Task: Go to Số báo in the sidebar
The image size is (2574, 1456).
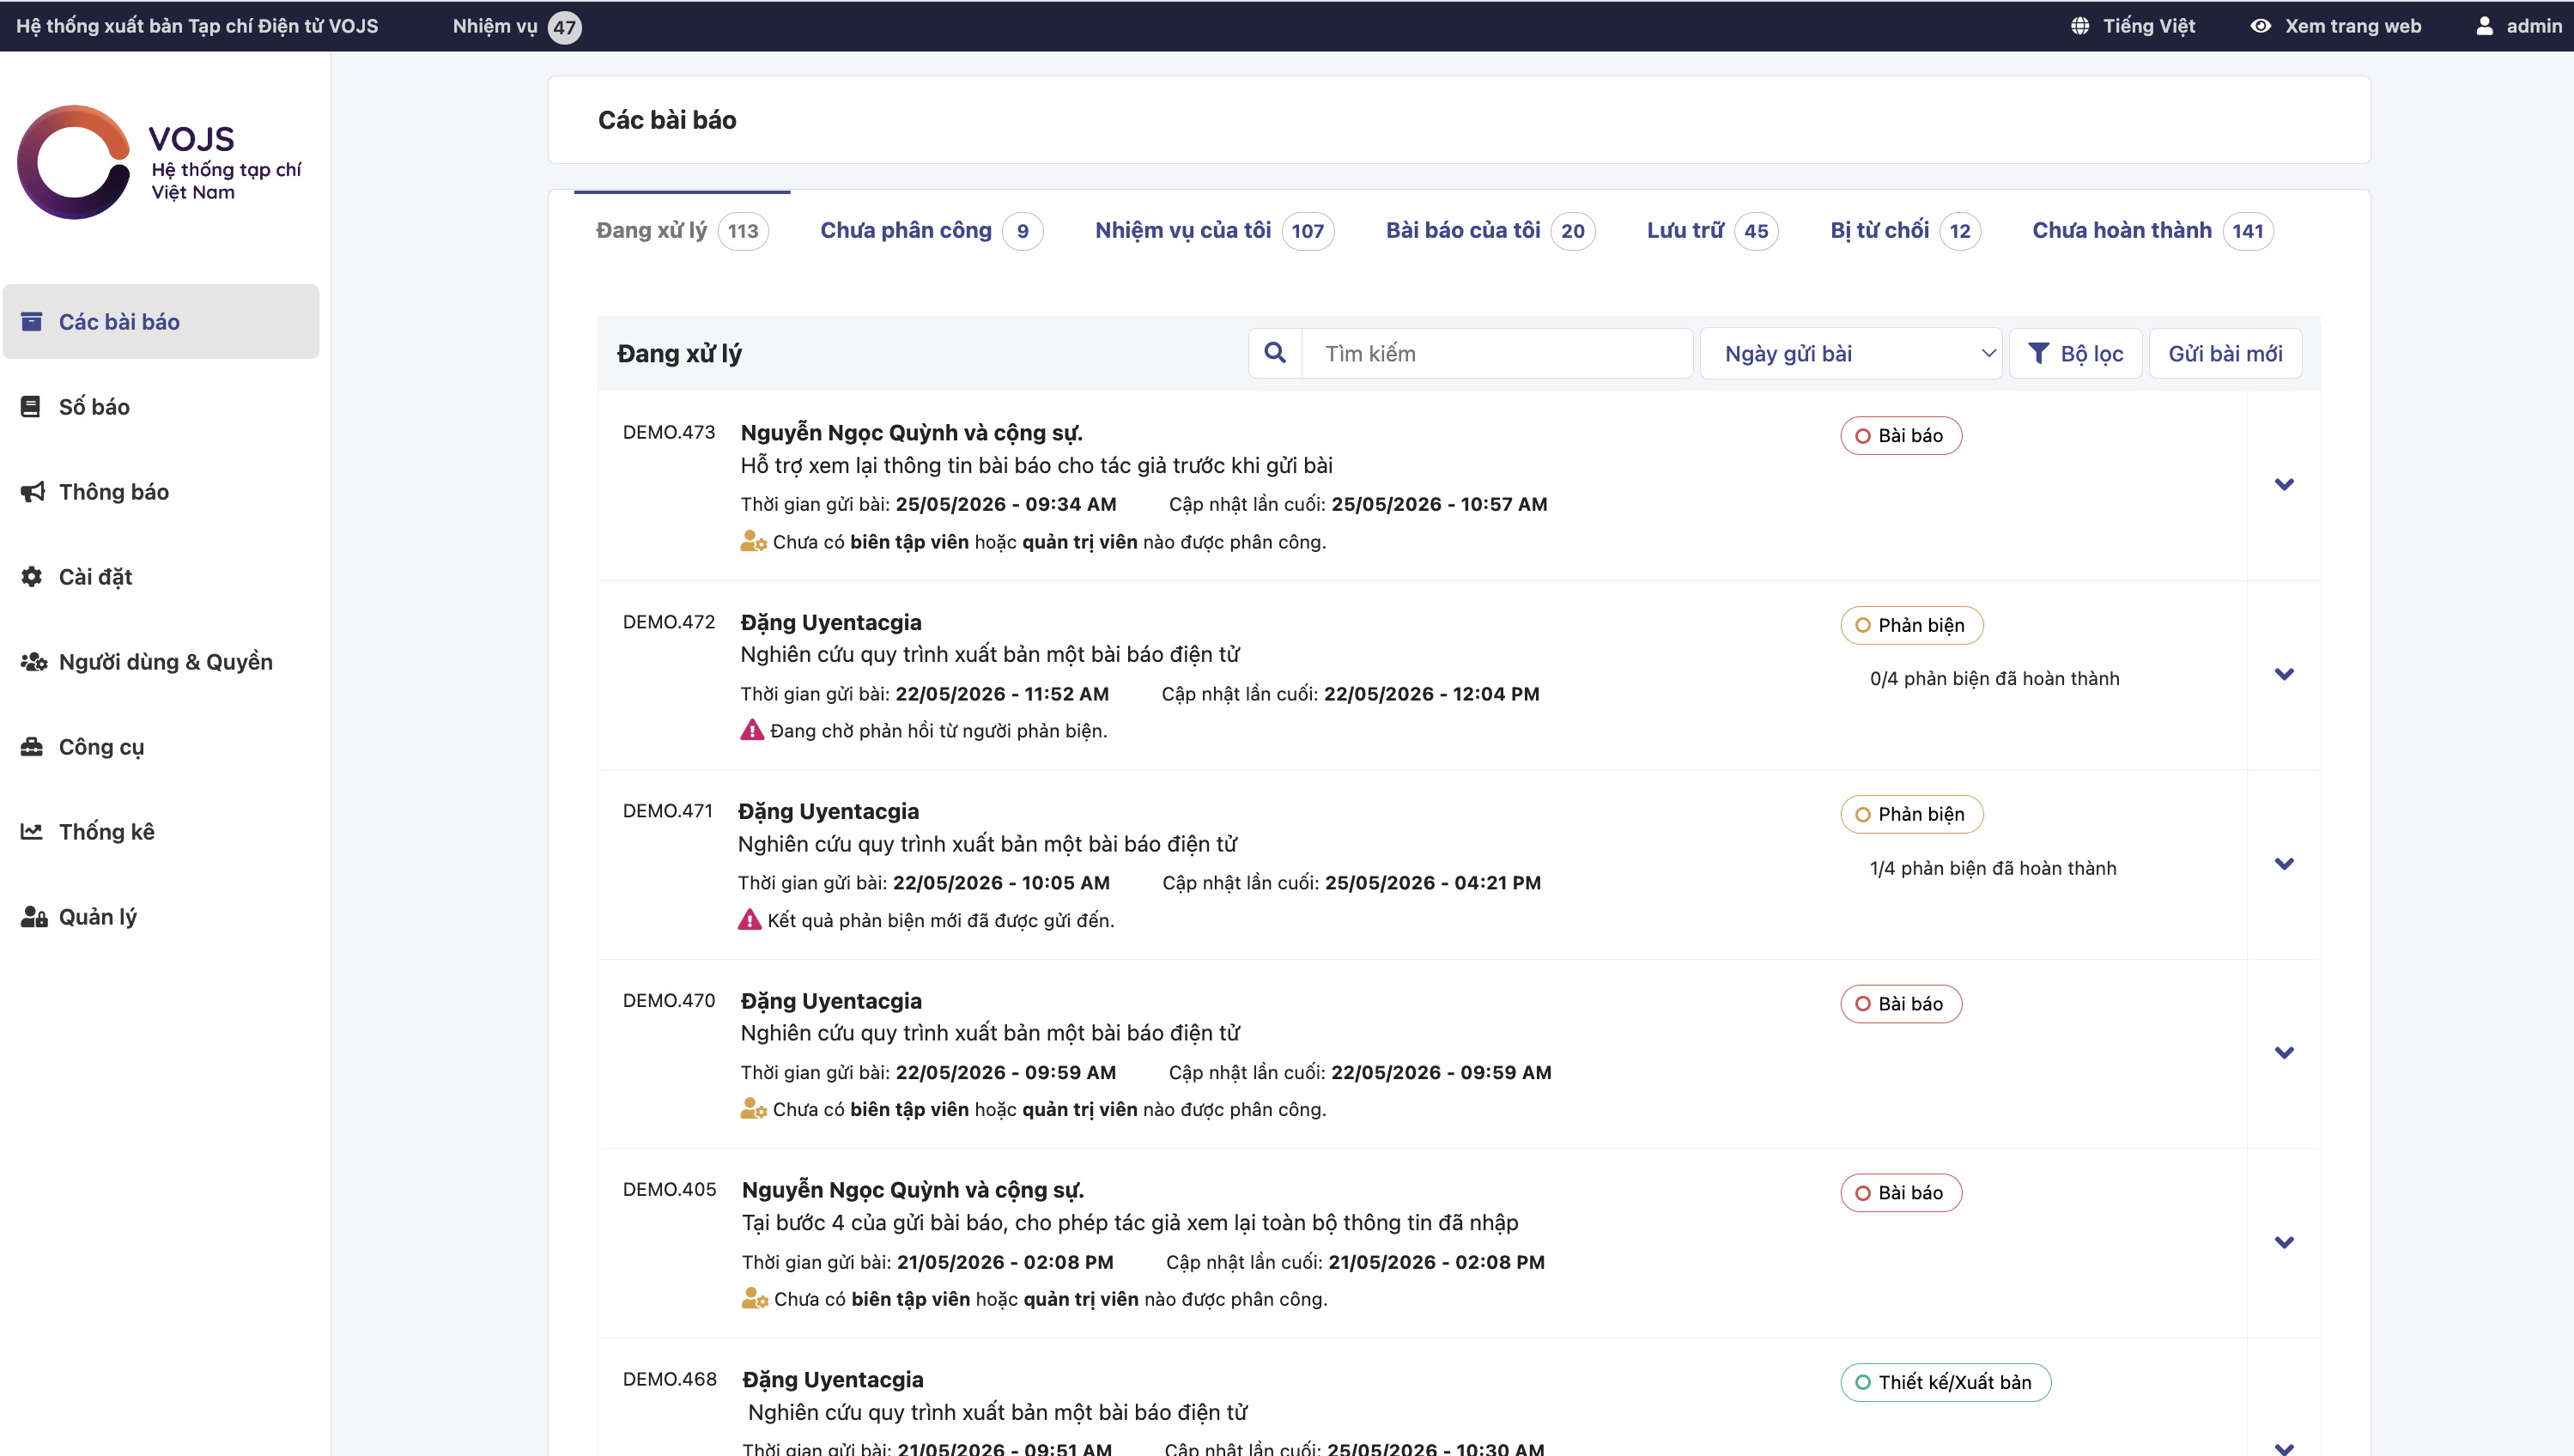Action: [161, 406]
